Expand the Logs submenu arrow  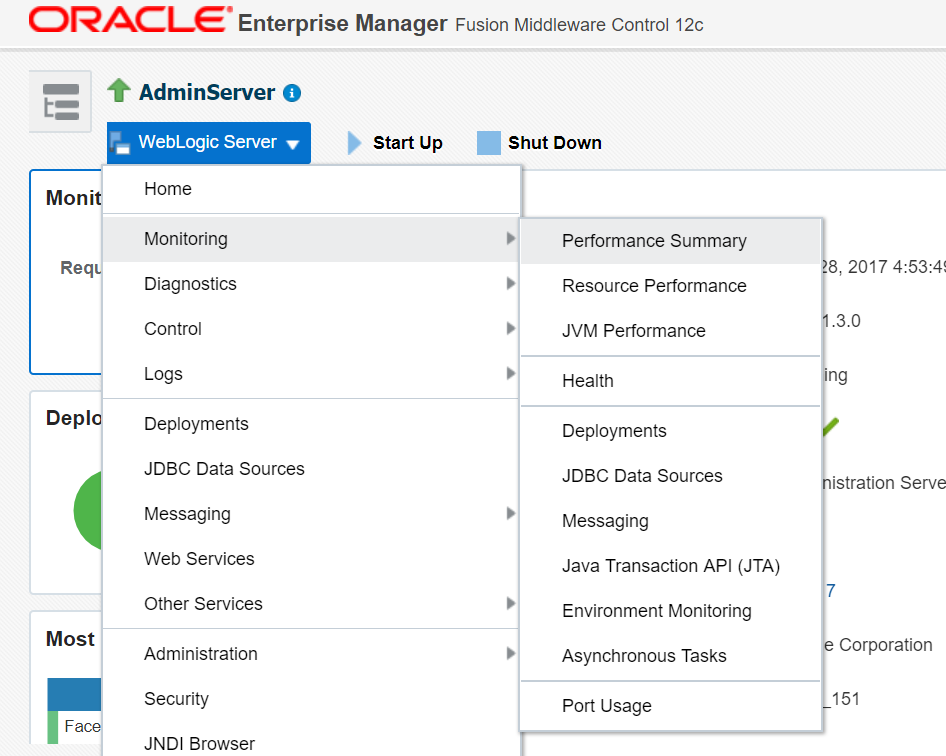pos(511,374)
